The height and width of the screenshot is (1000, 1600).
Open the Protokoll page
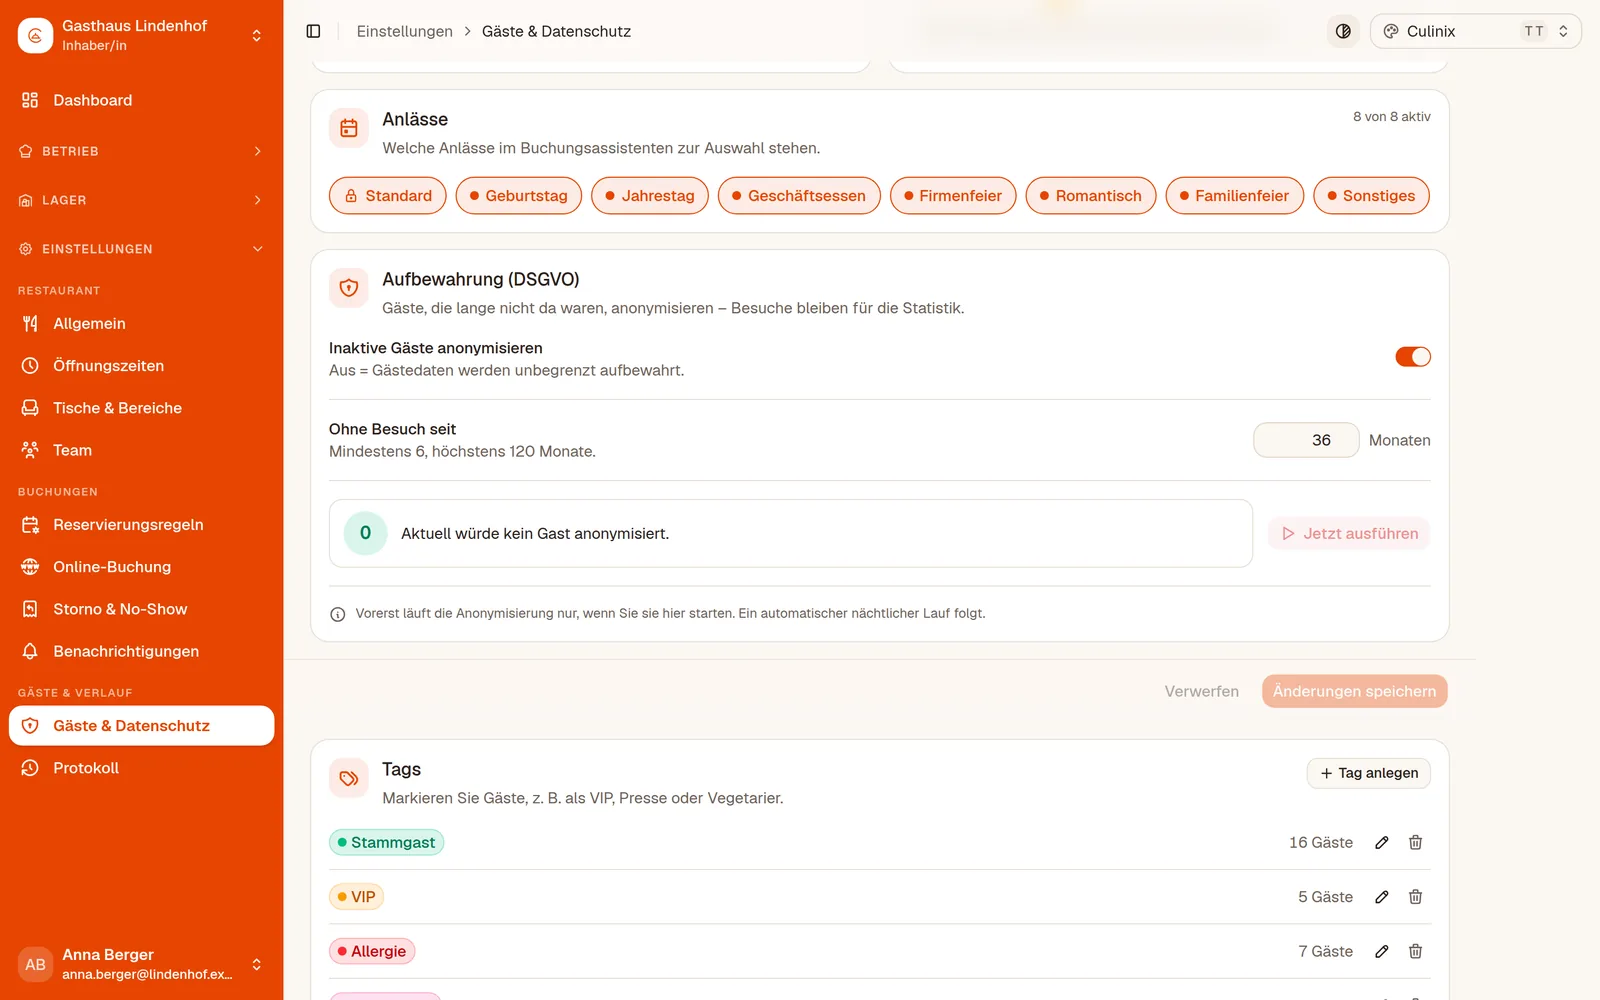point(141,768)
